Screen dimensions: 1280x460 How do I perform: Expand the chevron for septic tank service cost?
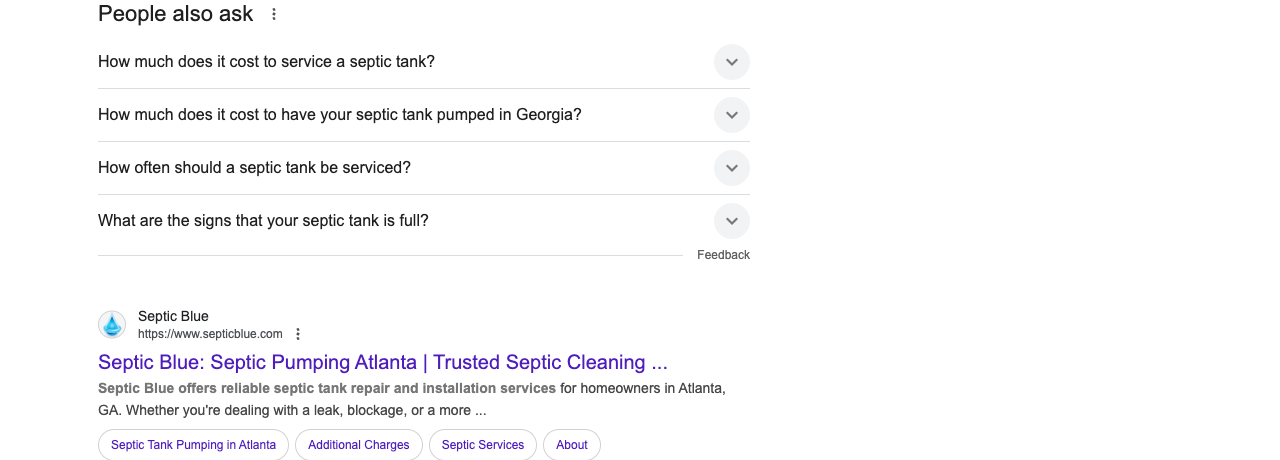pyautogui.click(x=732, y=62)
